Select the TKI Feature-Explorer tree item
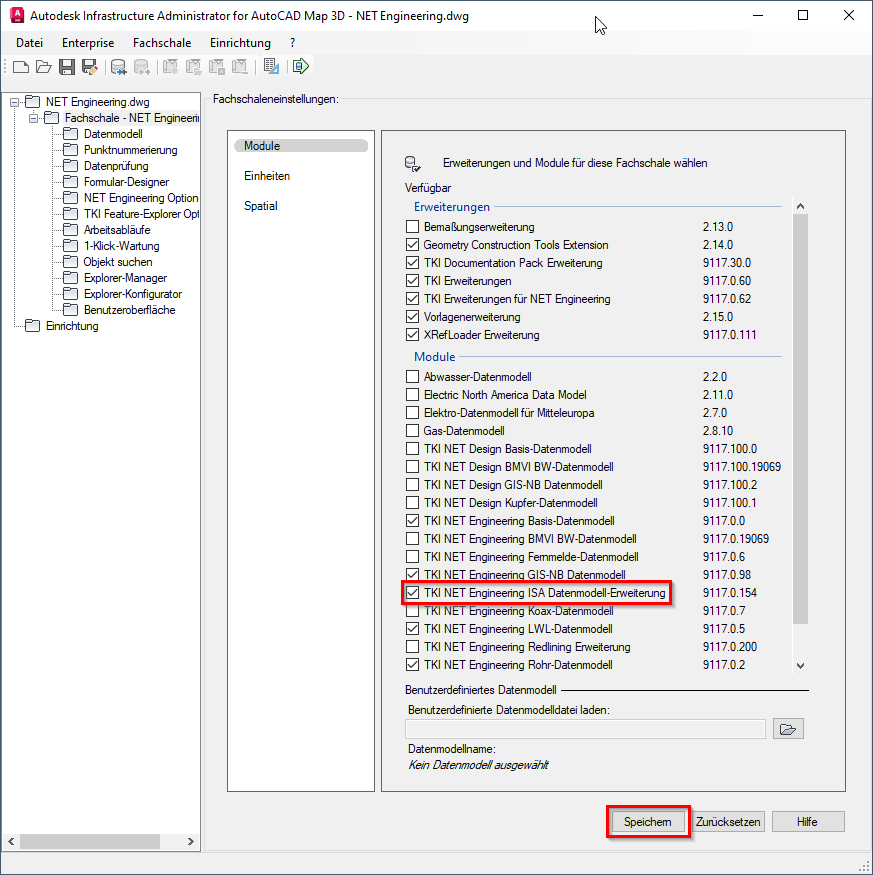The image size is (873, 875). [141, 214]
